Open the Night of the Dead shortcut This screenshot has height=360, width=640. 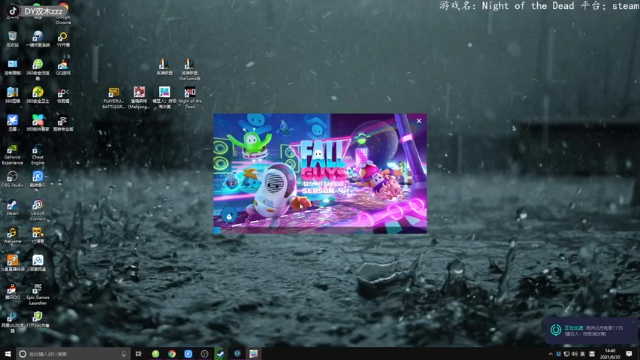pos(190,97)
